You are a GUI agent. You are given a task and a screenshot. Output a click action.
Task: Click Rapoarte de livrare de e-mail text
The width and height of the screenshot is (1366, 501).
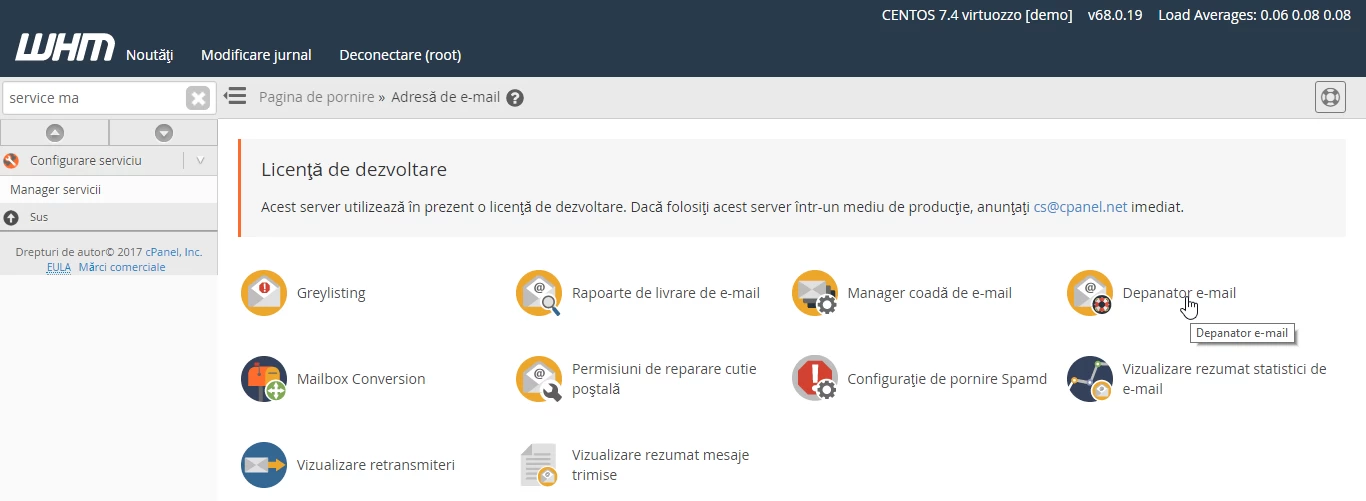[x=666, y=293]
